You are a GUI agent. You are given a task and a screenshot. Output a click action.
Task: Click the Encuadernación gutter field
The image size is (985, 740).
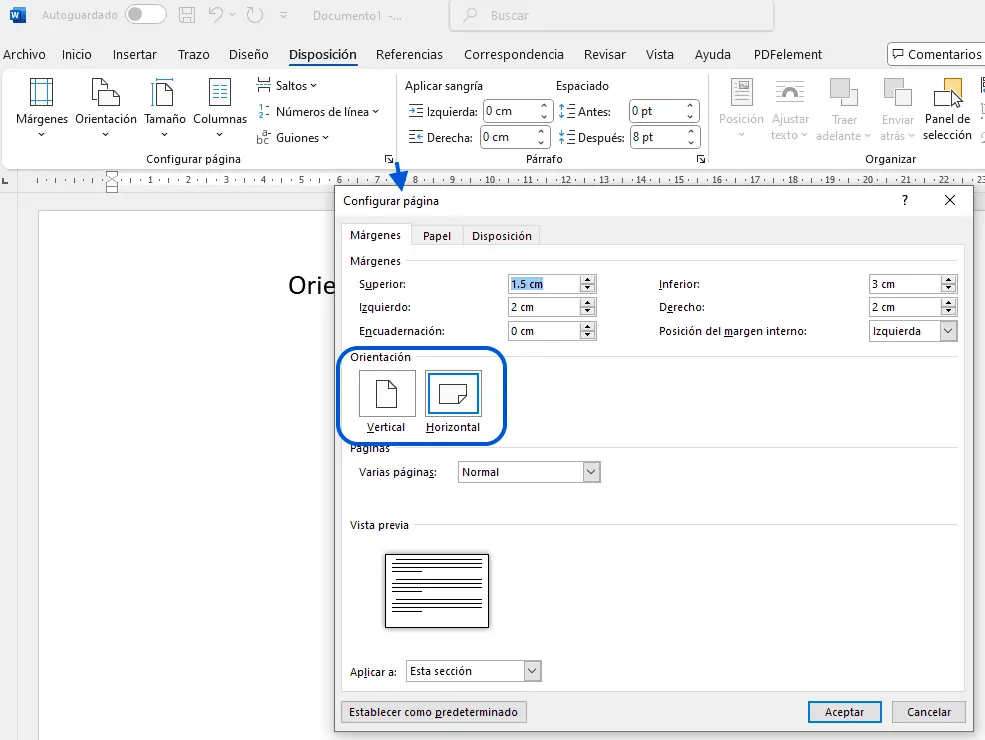click(544, 331)
